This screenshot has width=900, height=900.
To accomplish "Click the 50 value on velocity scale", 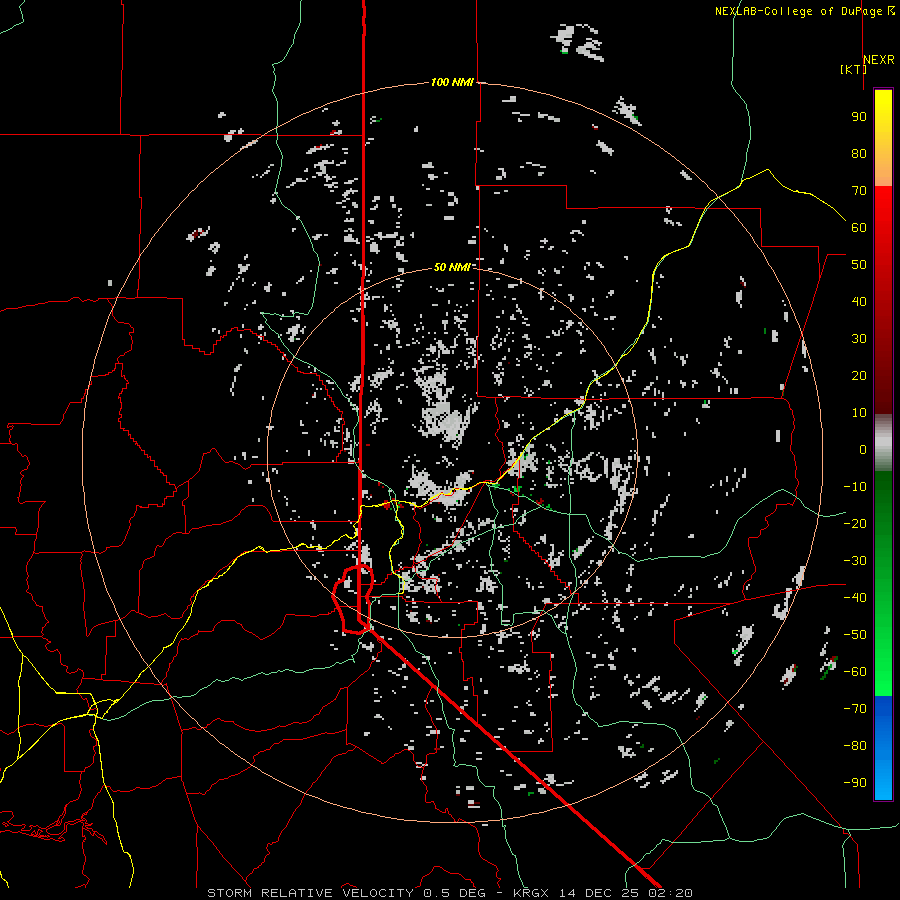I will tap(859, 265).
